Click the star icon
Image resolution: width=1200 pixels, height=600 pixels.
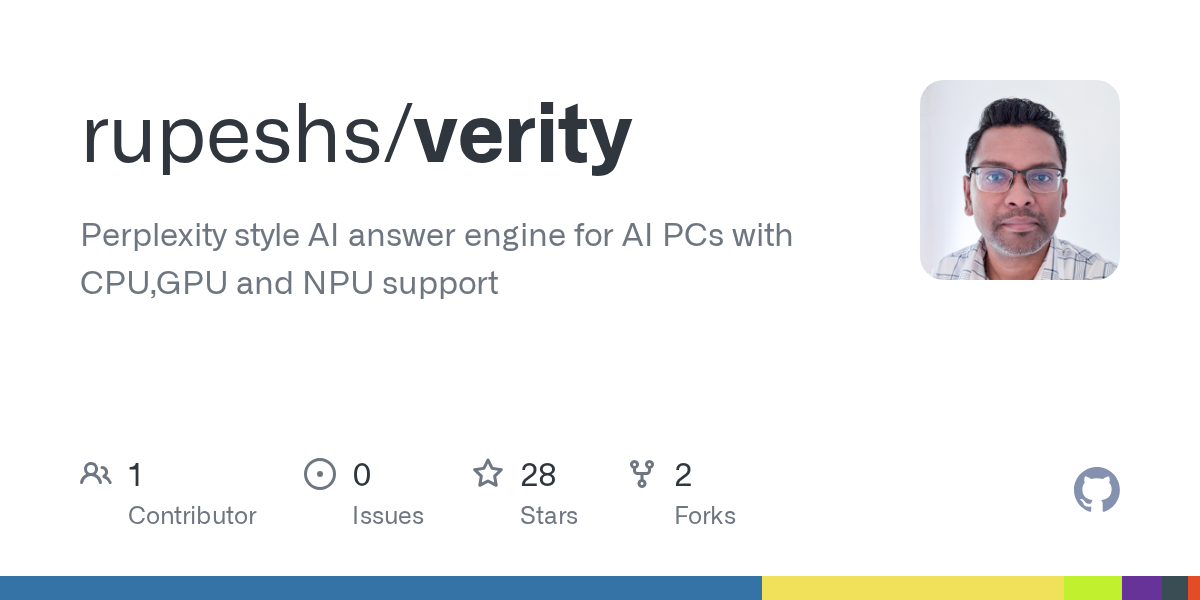coord(488,474)
